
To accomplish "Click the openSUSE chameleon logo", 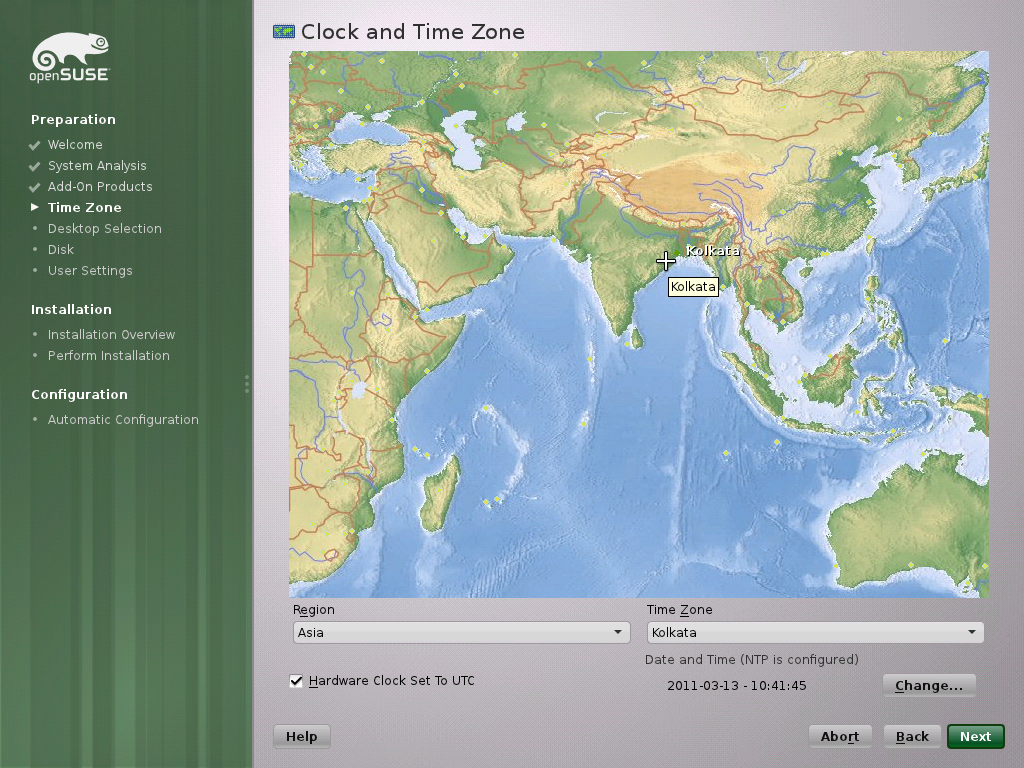I will [70, 57].
